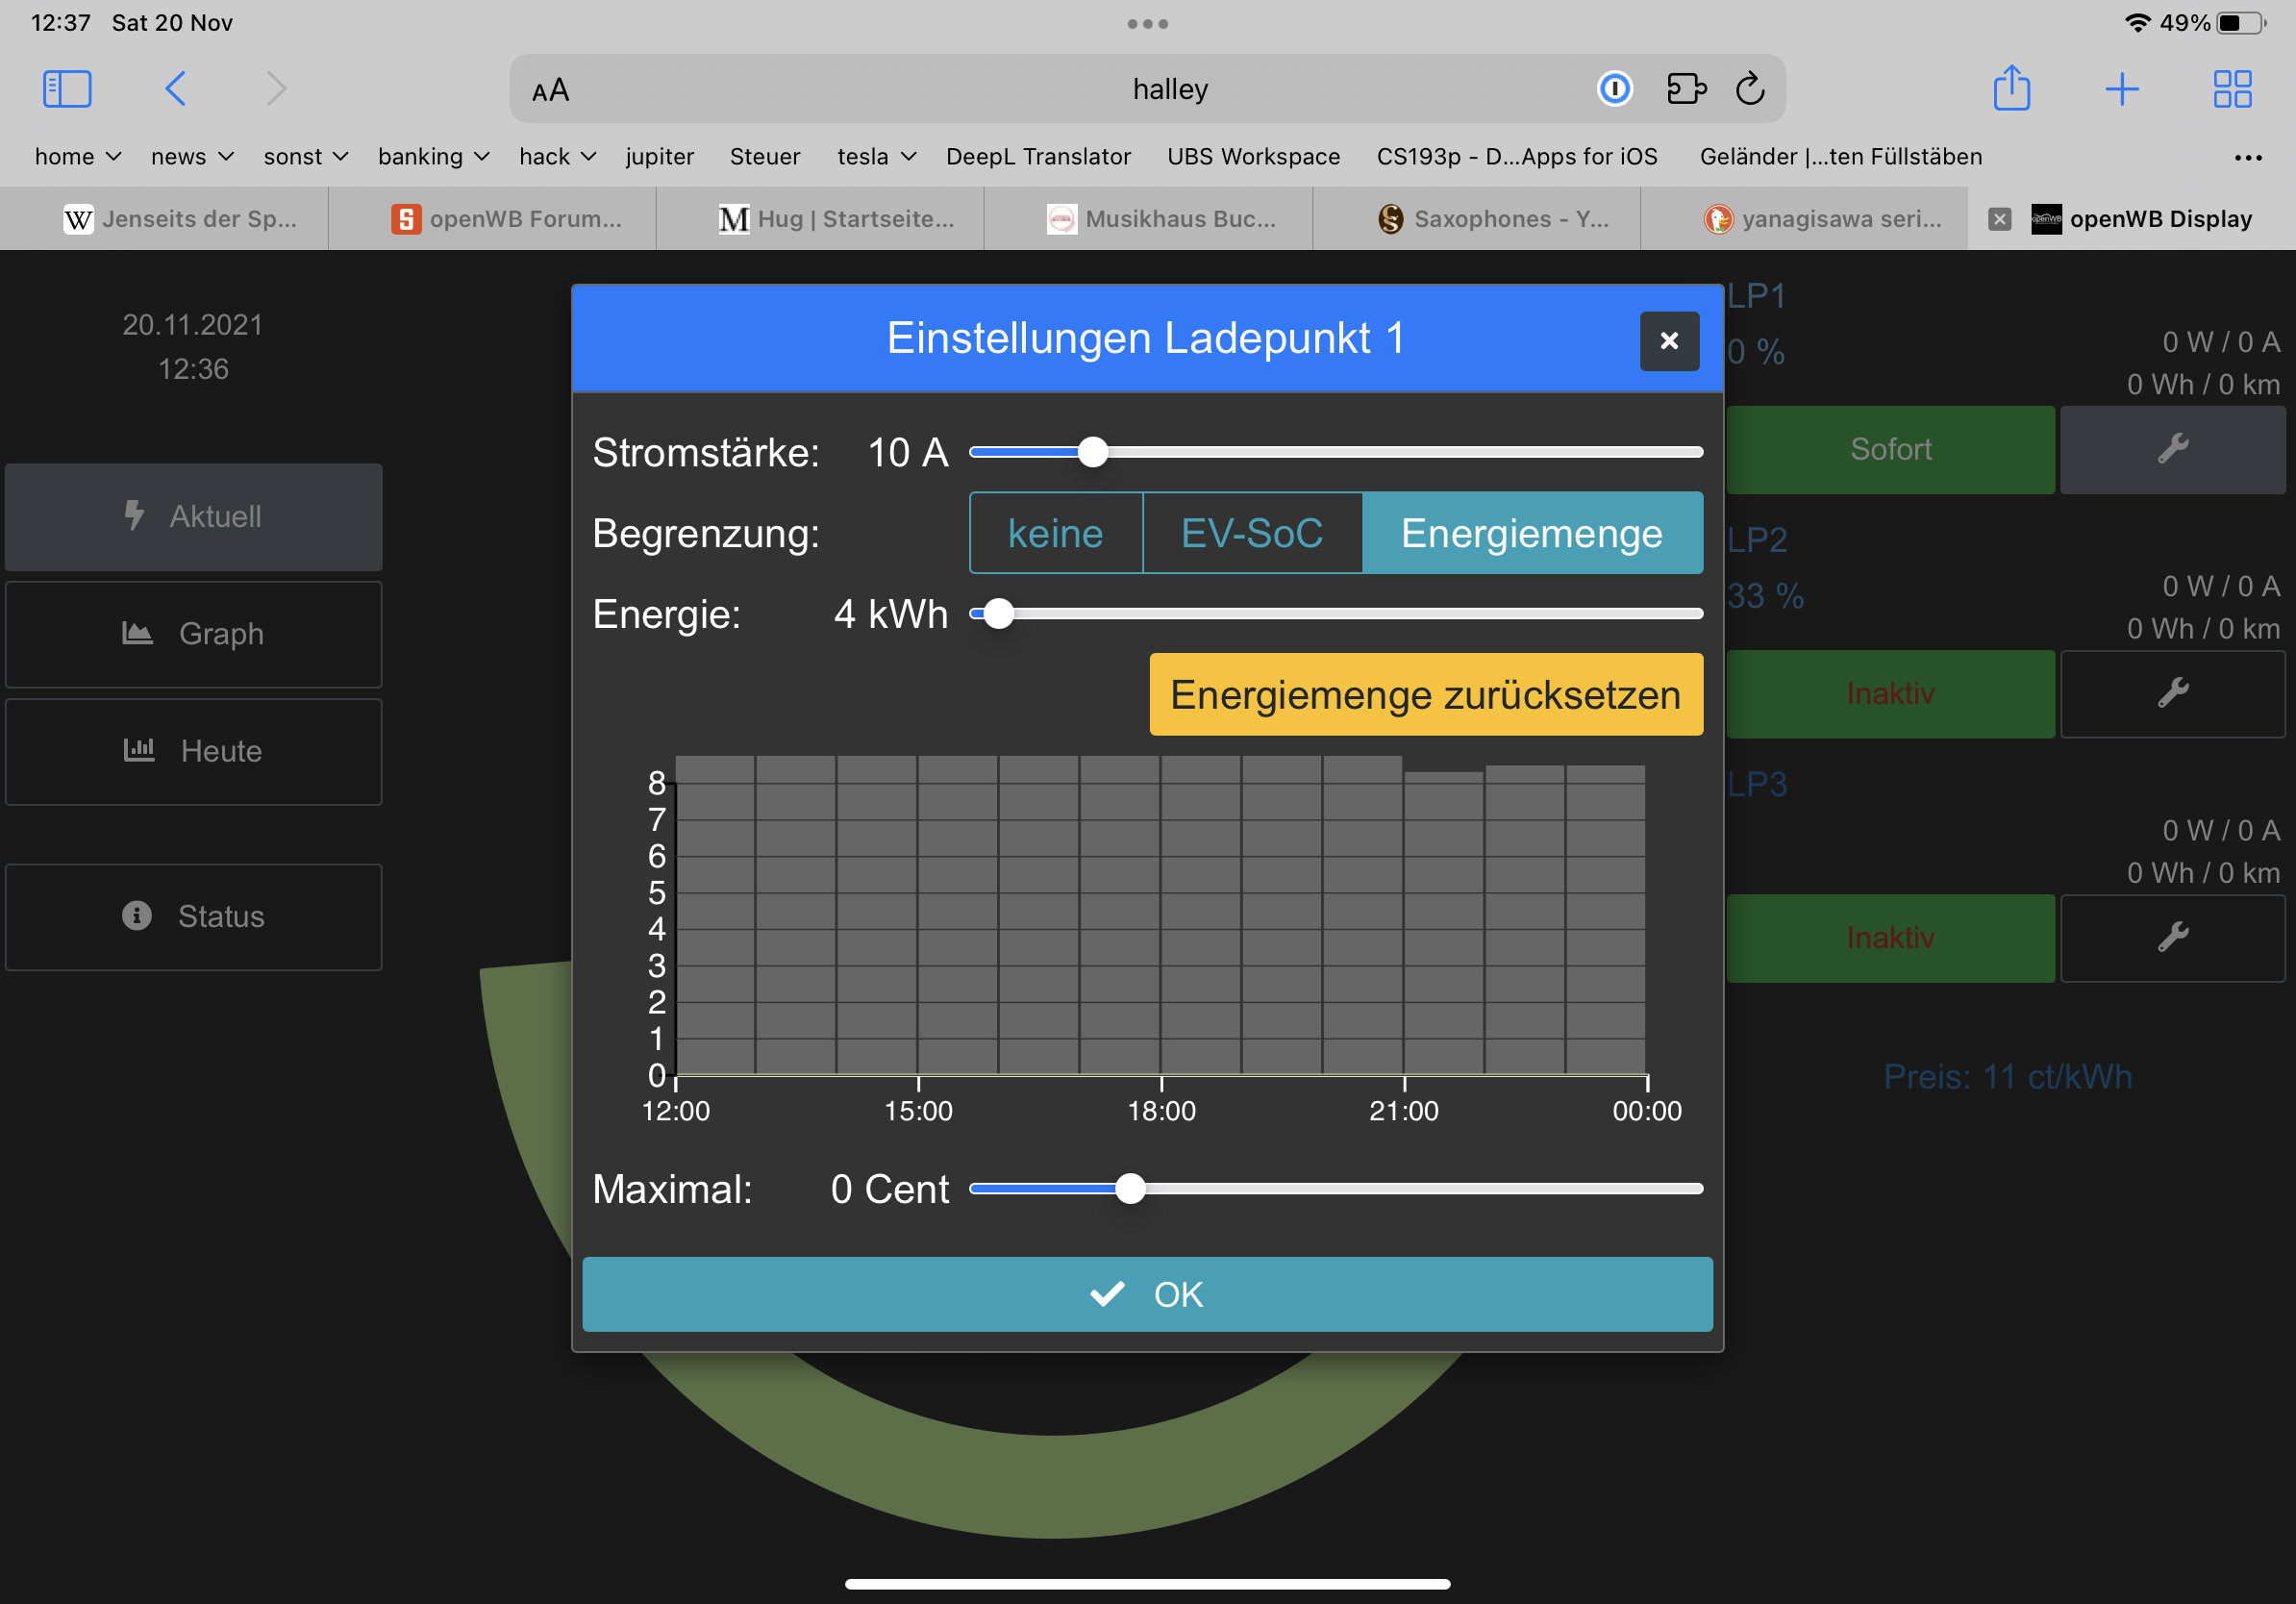Click the 1Password icon in address bar
The image size is (2296, 1604).
coord(1614,89)
